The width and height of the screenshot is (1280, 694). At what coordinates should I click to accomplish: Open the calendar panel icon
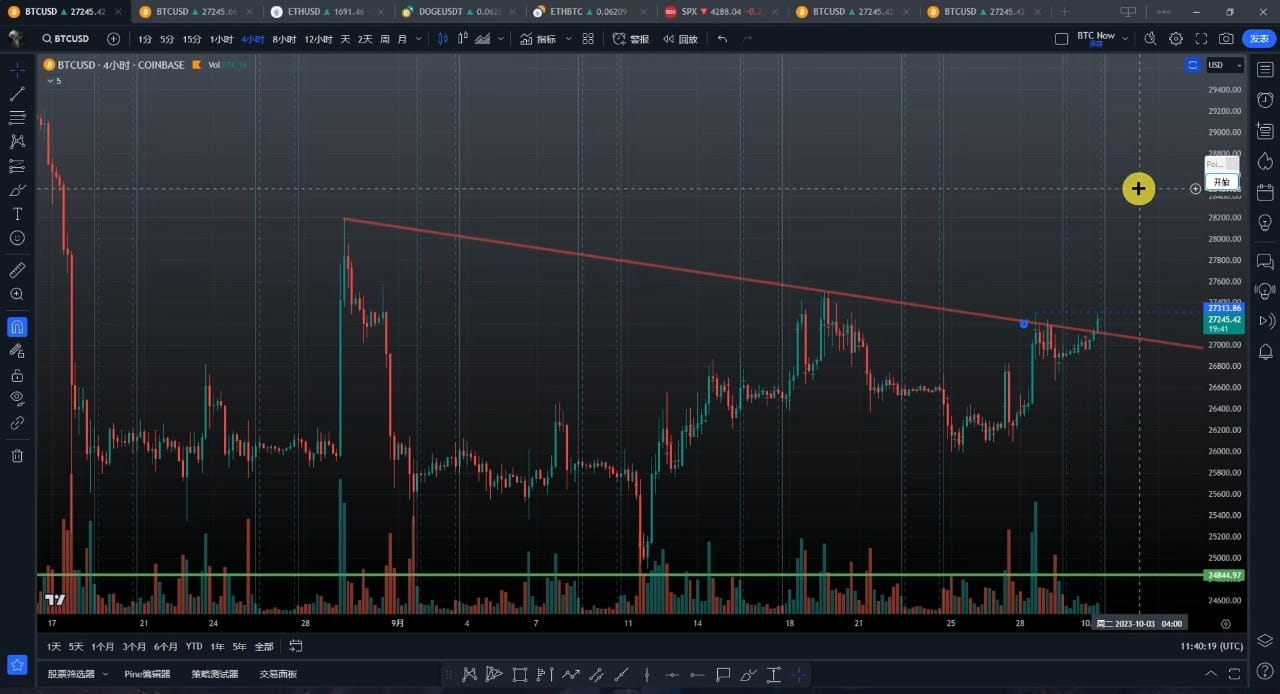tap(1265, 192)
